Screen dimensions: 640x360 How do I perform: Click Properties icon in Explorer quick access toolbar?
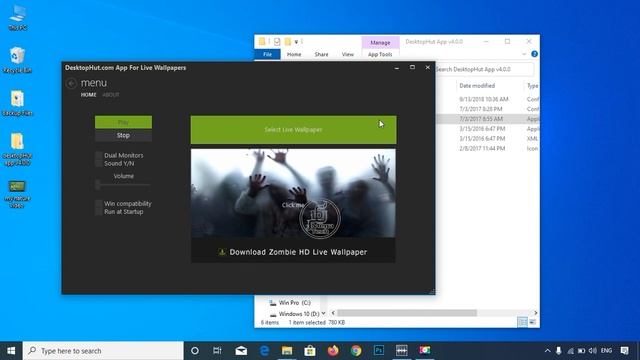277,42
